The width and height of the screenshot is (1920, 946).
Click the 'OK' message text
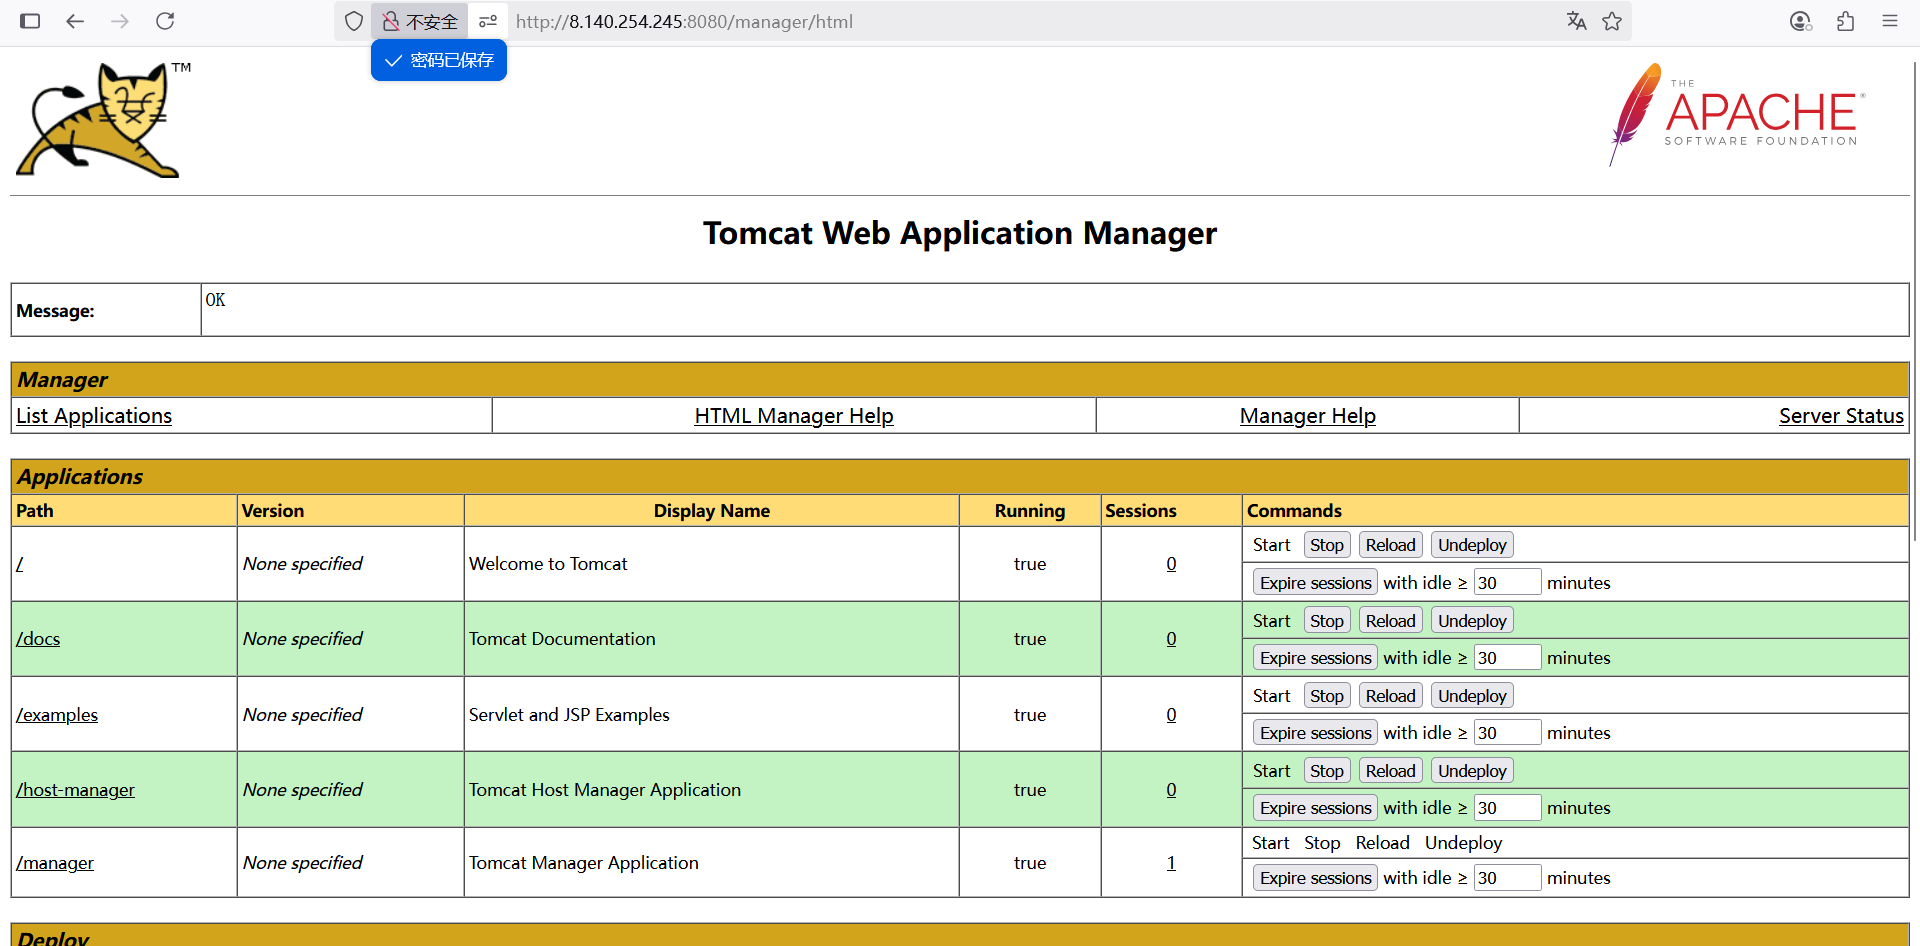[215, 300]
